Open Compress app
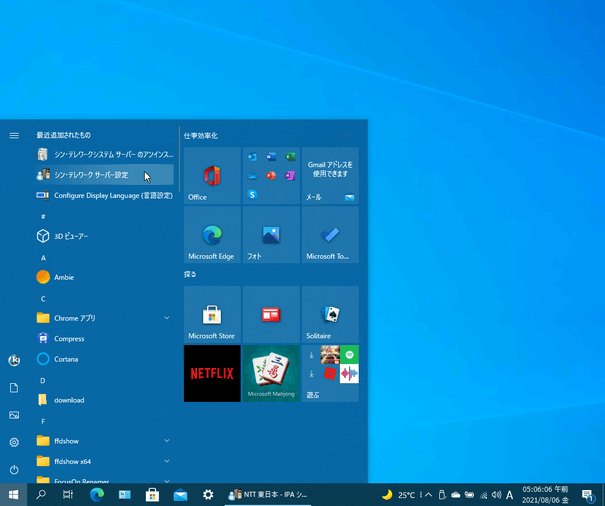The image size is (605, 506). pyautogui.click(x=104, y=338)
